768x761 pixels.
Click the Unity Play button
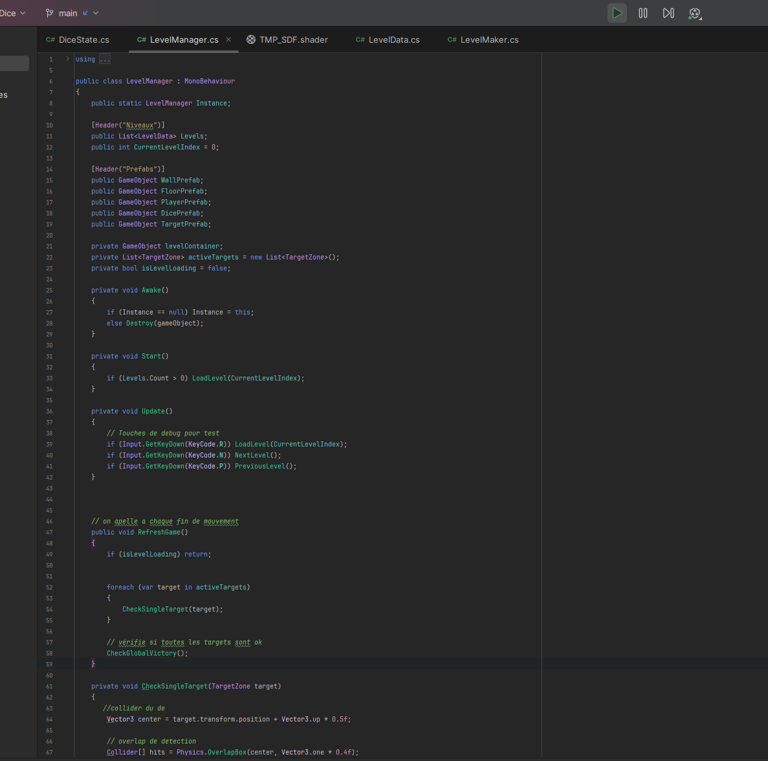617,13
